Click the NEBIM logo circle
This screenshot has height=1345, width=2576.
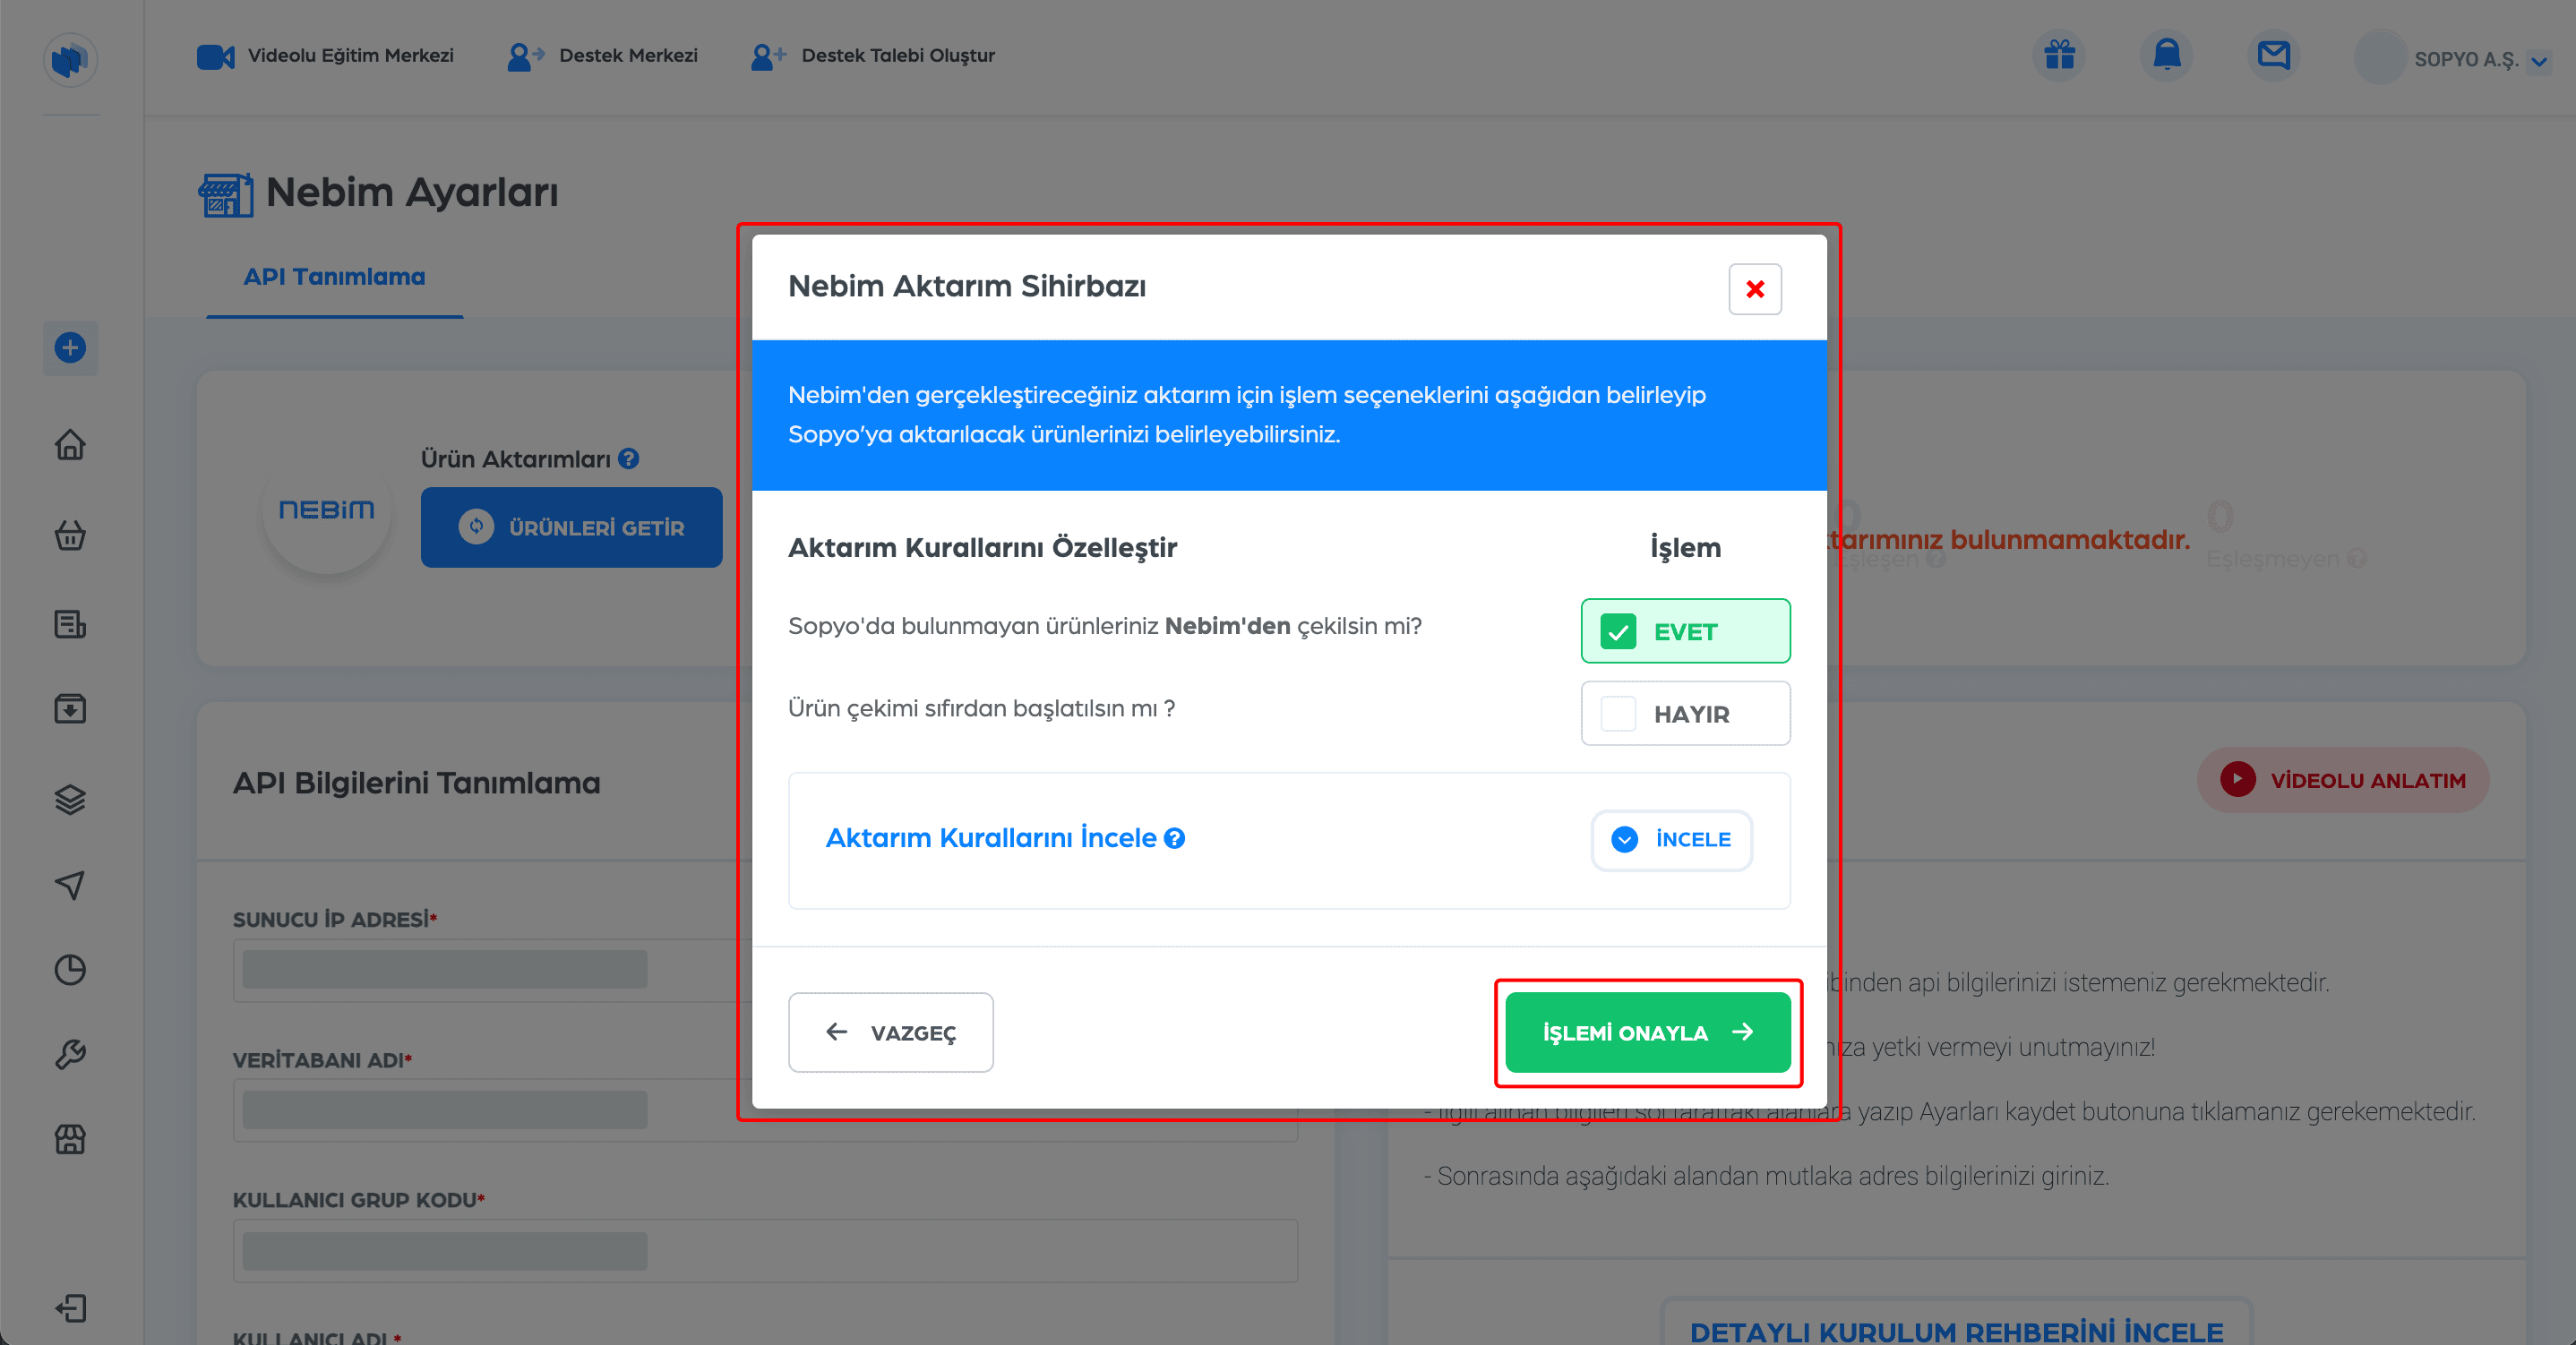coord(326,510)
